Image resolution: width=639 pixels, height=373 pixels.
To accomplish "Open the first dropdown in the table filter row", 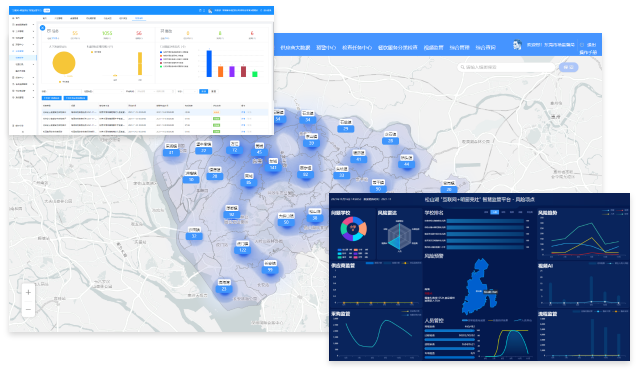I will tap(108, 91).
